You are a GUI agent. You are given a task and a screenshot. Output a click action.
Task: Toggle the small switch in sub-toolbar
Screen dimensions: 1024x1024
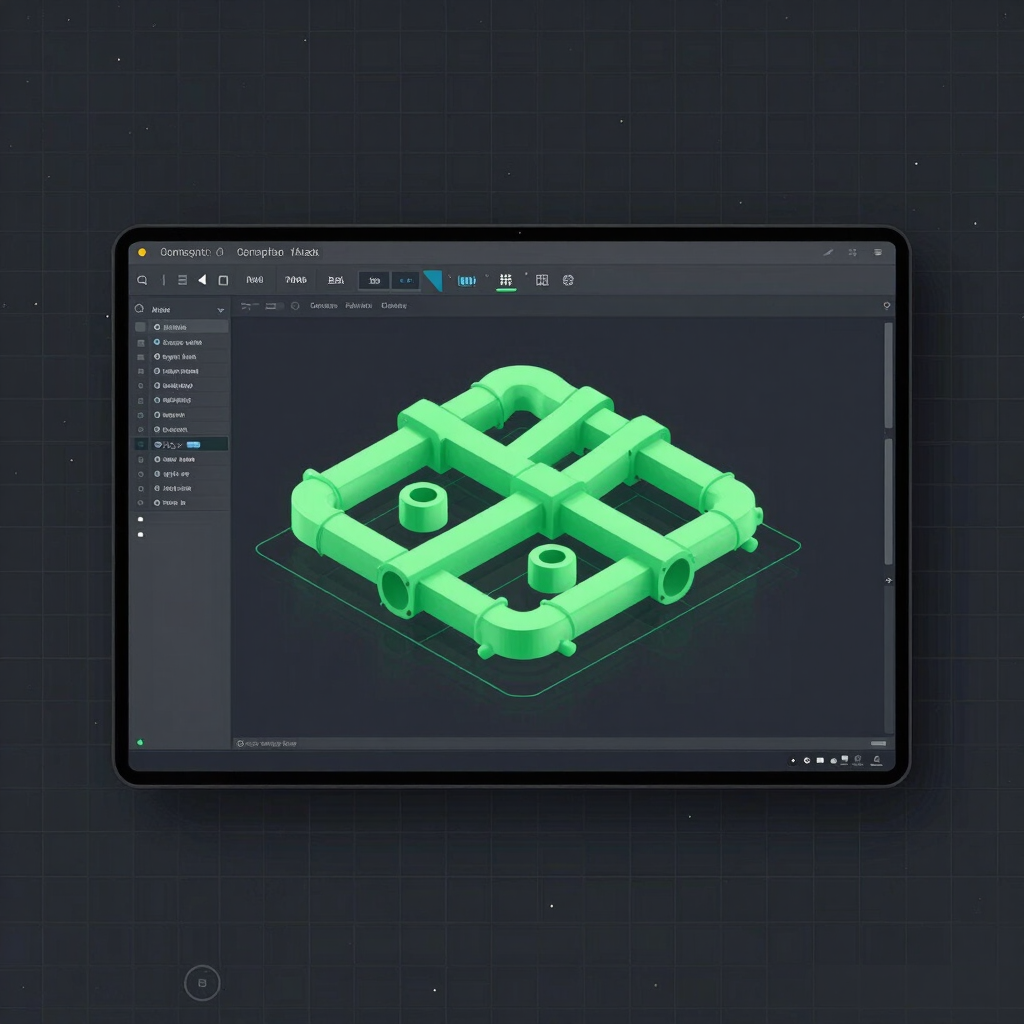point(274,306)
